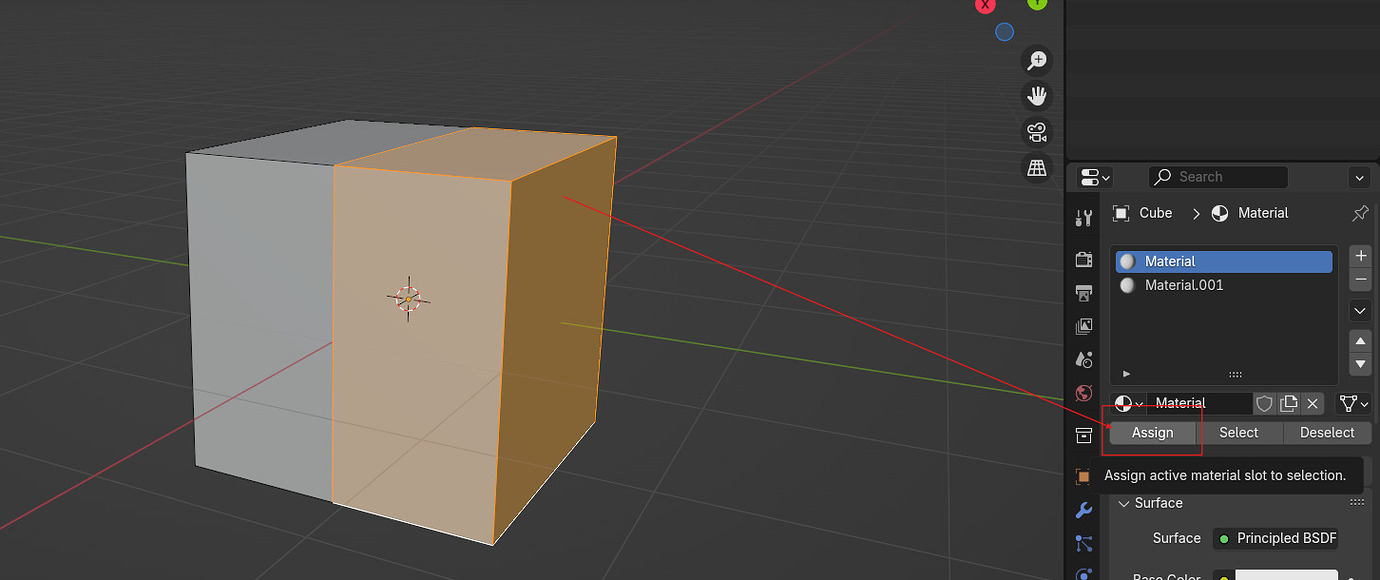Switch to orthographic view via grid icon
The height and width of the screenshot is (580, 1380).
(1036, 167)
